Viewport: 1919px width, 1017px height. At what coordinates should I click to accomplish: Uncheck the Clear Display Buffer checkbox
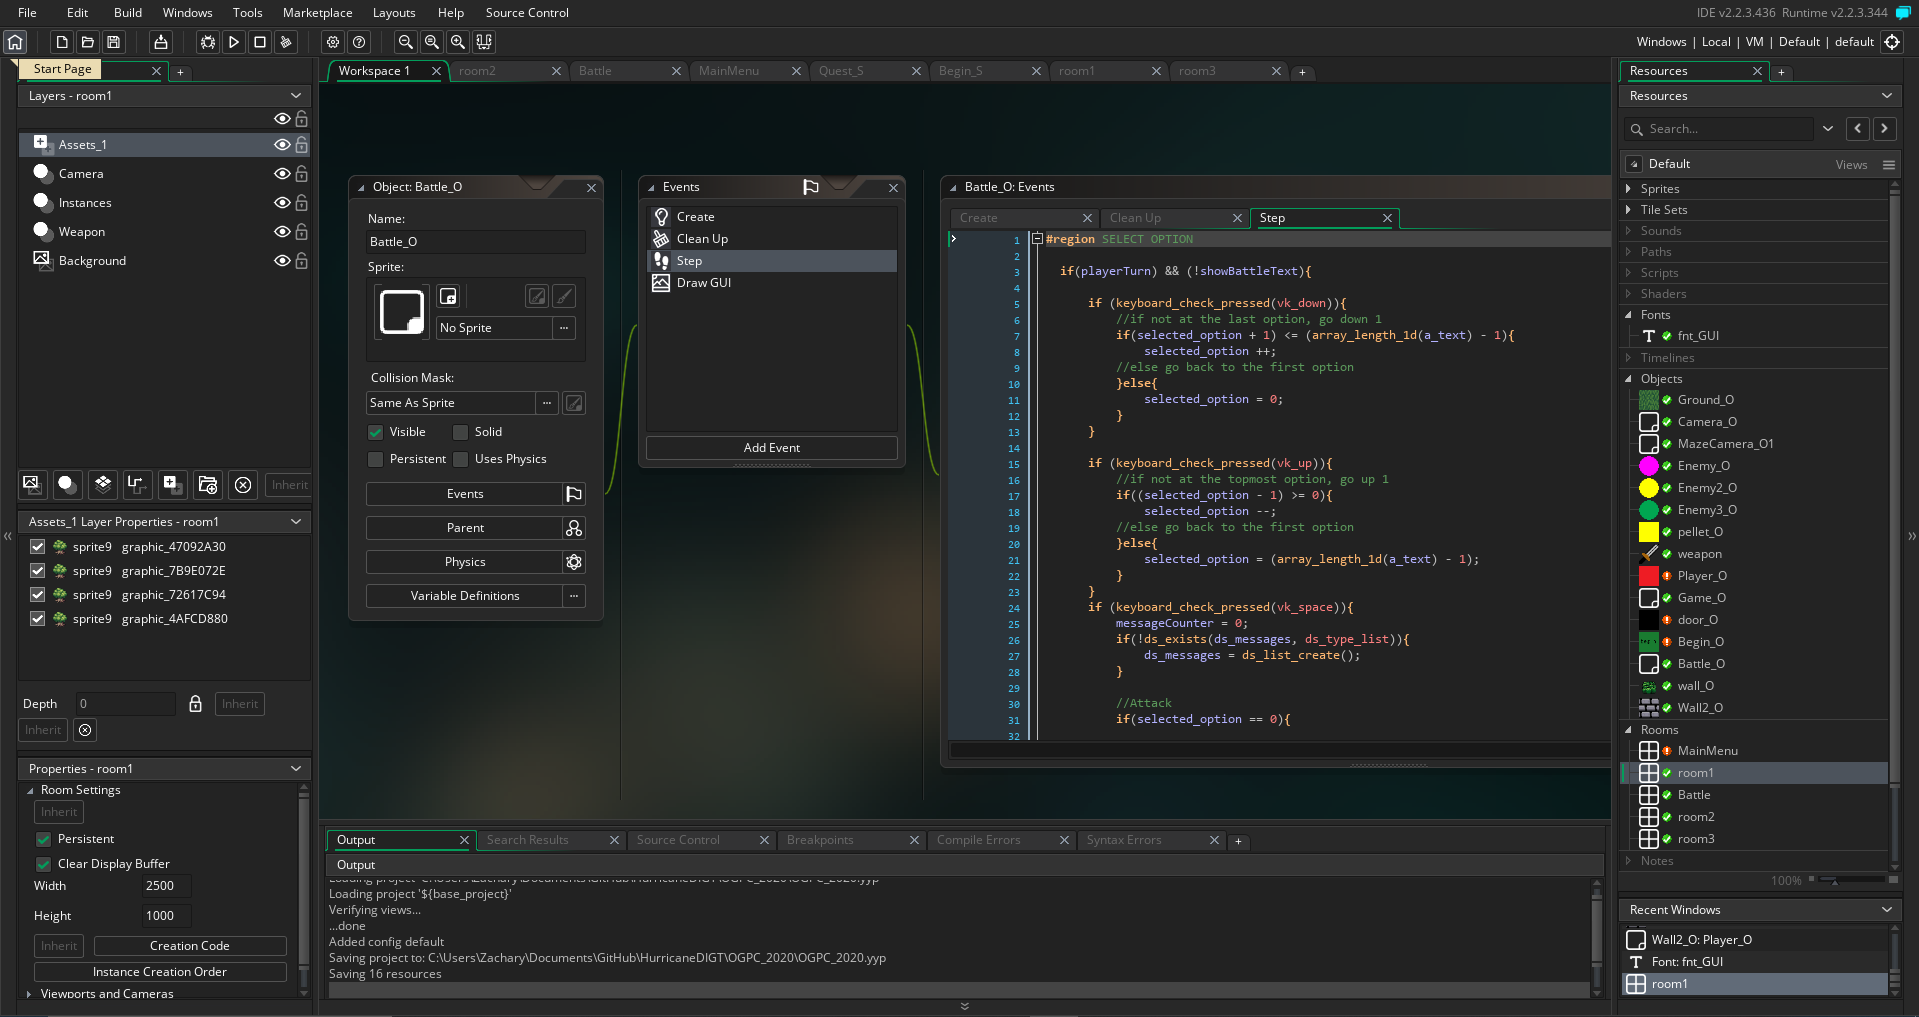coord(44,864)
